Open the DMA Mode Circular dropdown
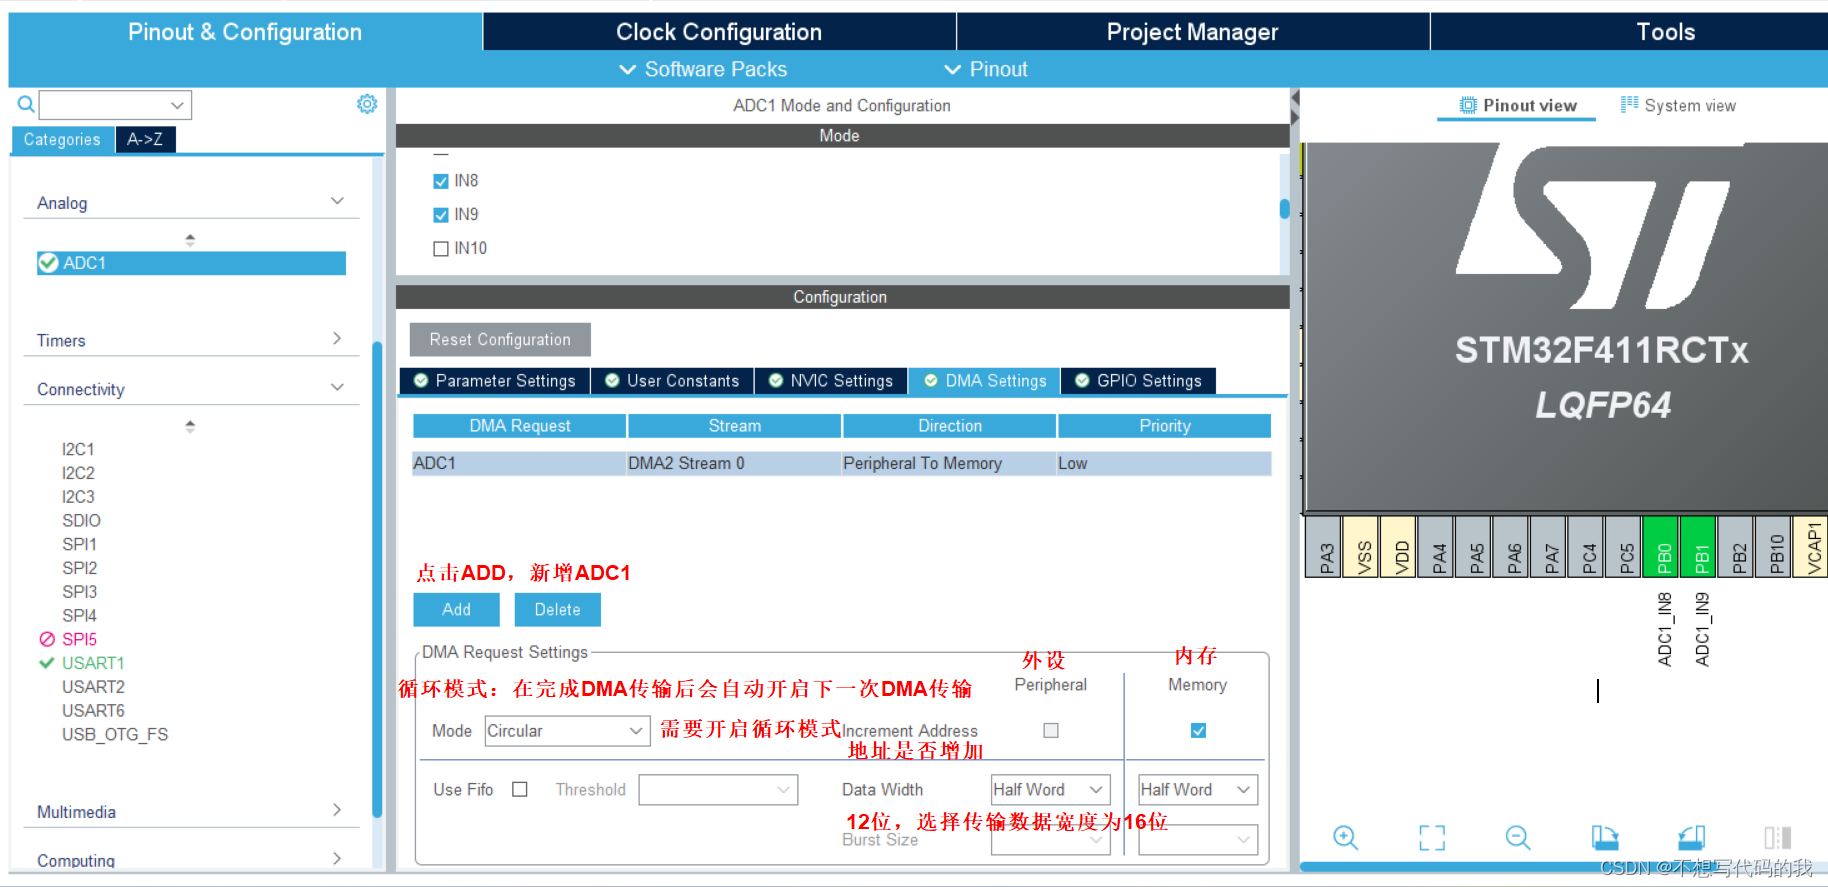This screenshot has width=1828, height=887. click(567, 731)
